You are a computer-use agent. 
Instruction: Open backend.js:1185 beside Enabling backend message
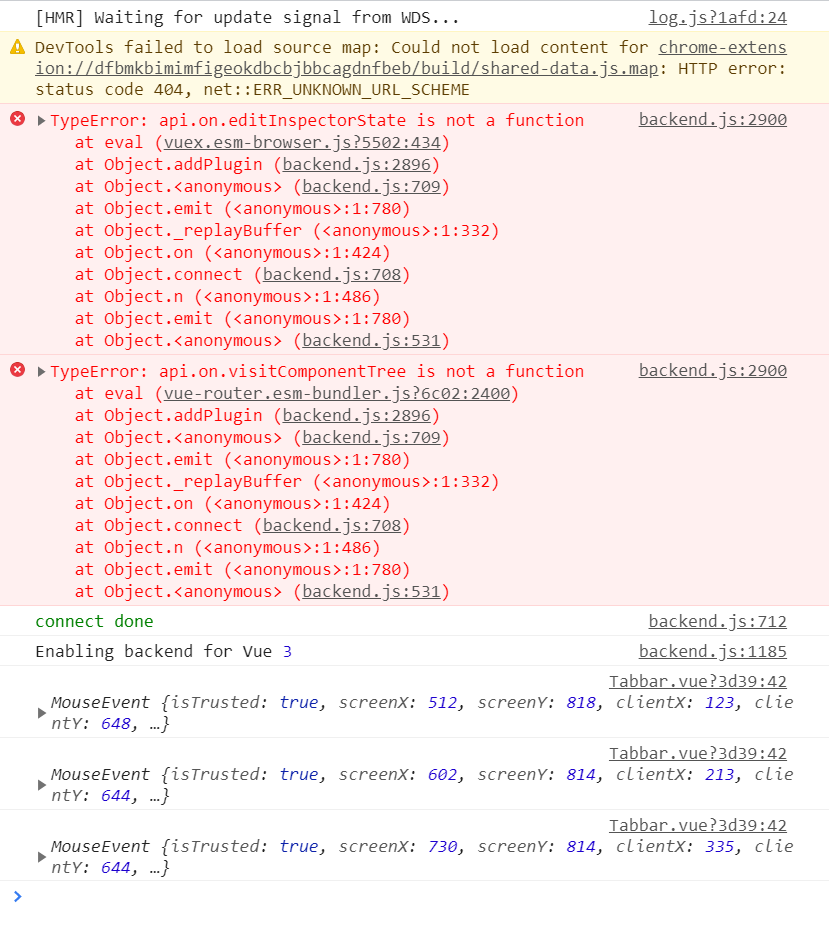[712, 650]
